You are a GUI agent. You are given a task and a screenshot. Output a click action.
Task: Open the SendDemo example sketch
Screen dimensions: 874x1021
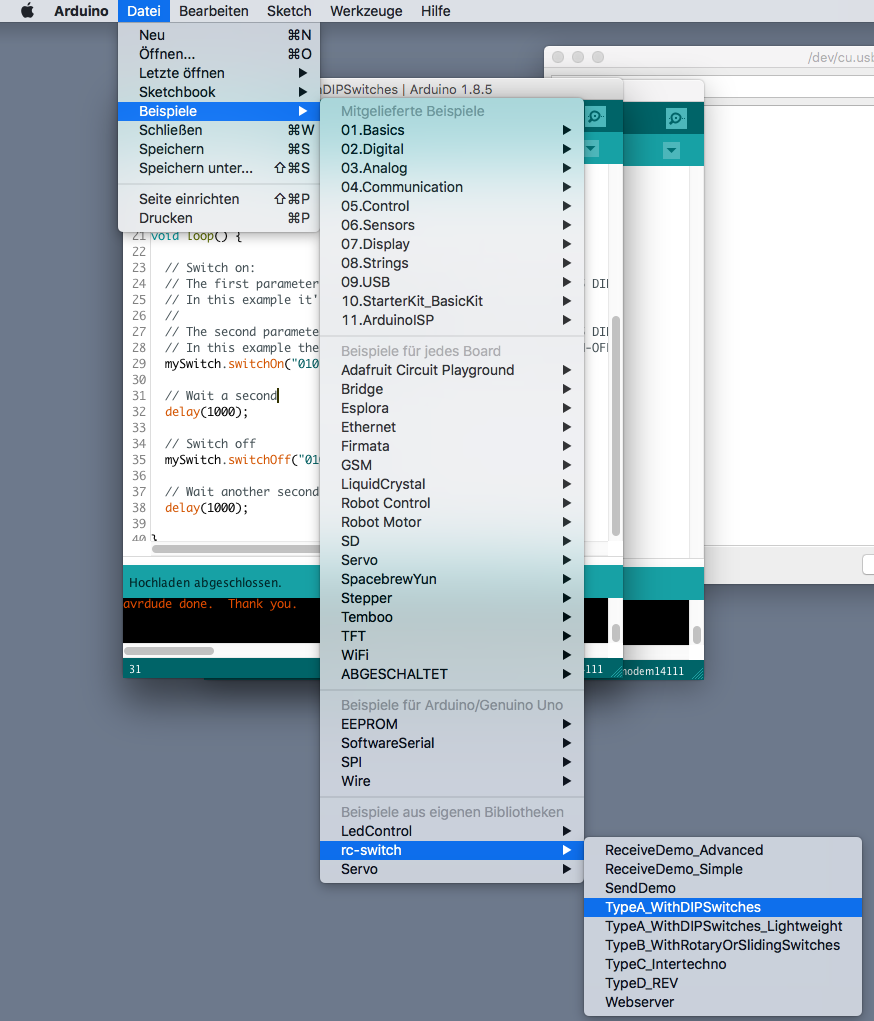pyautogui.click(x=640, y=888)
